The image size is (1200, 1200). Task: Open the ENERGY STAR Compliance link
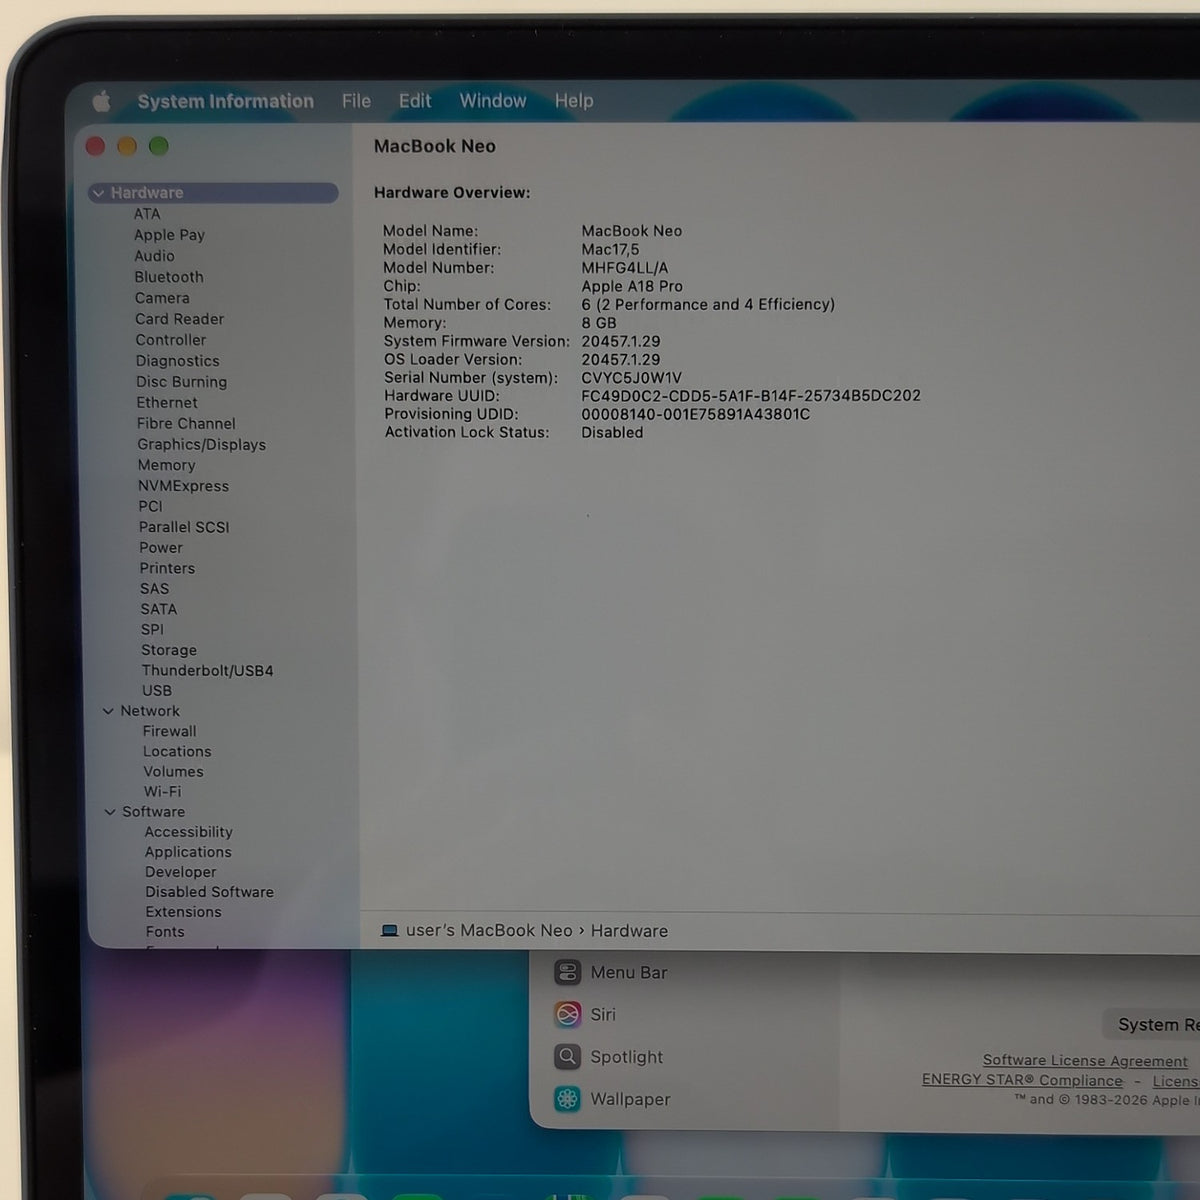pyautogui.click(x=1022, y=1080)
